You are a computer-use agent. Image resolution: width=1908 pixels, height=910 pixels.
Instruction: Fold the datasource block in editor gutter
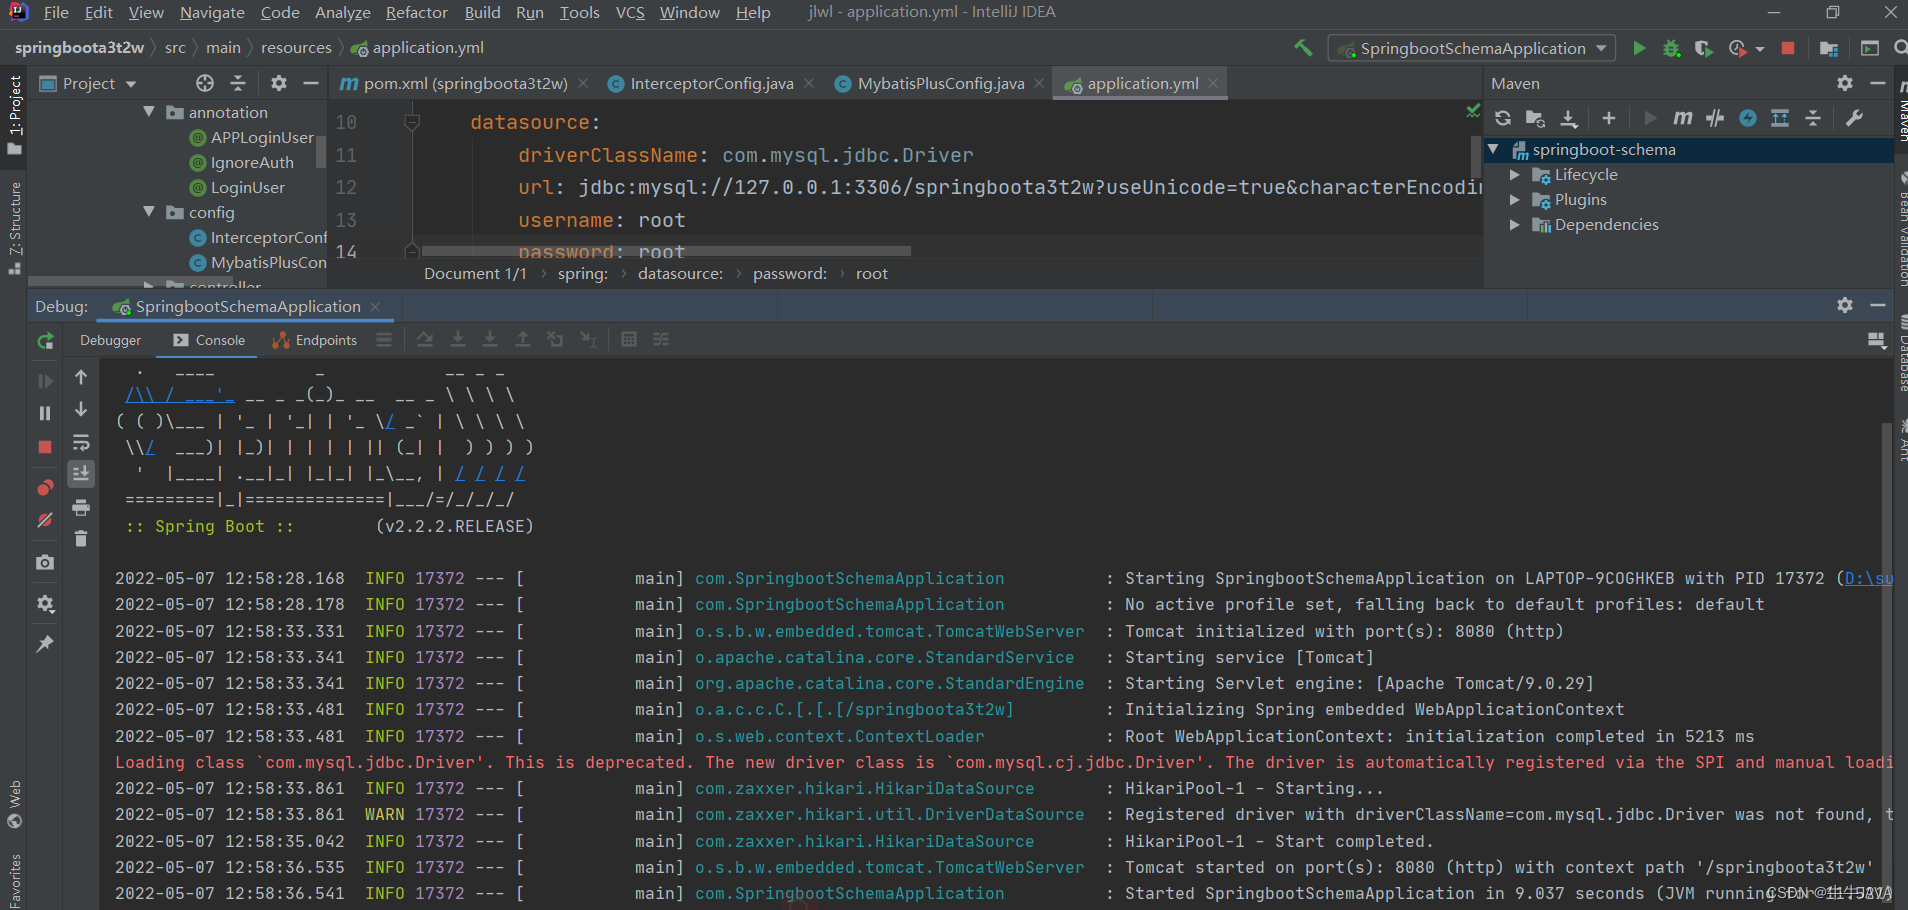[x=411, y=122]
